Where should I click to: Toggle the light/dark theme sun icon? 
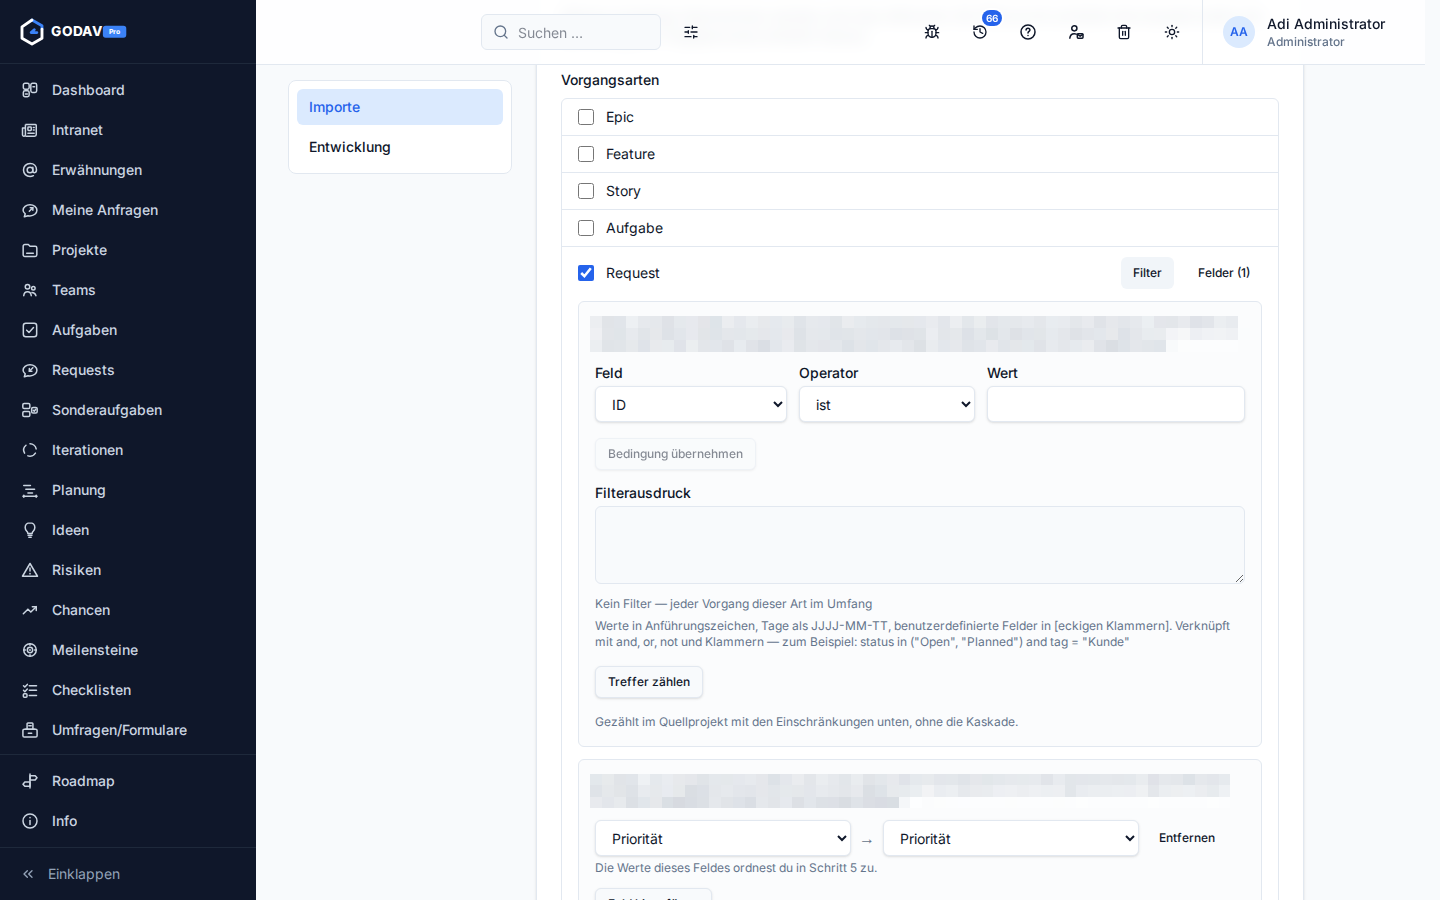pyautogui.click(x=1172, y=32)
